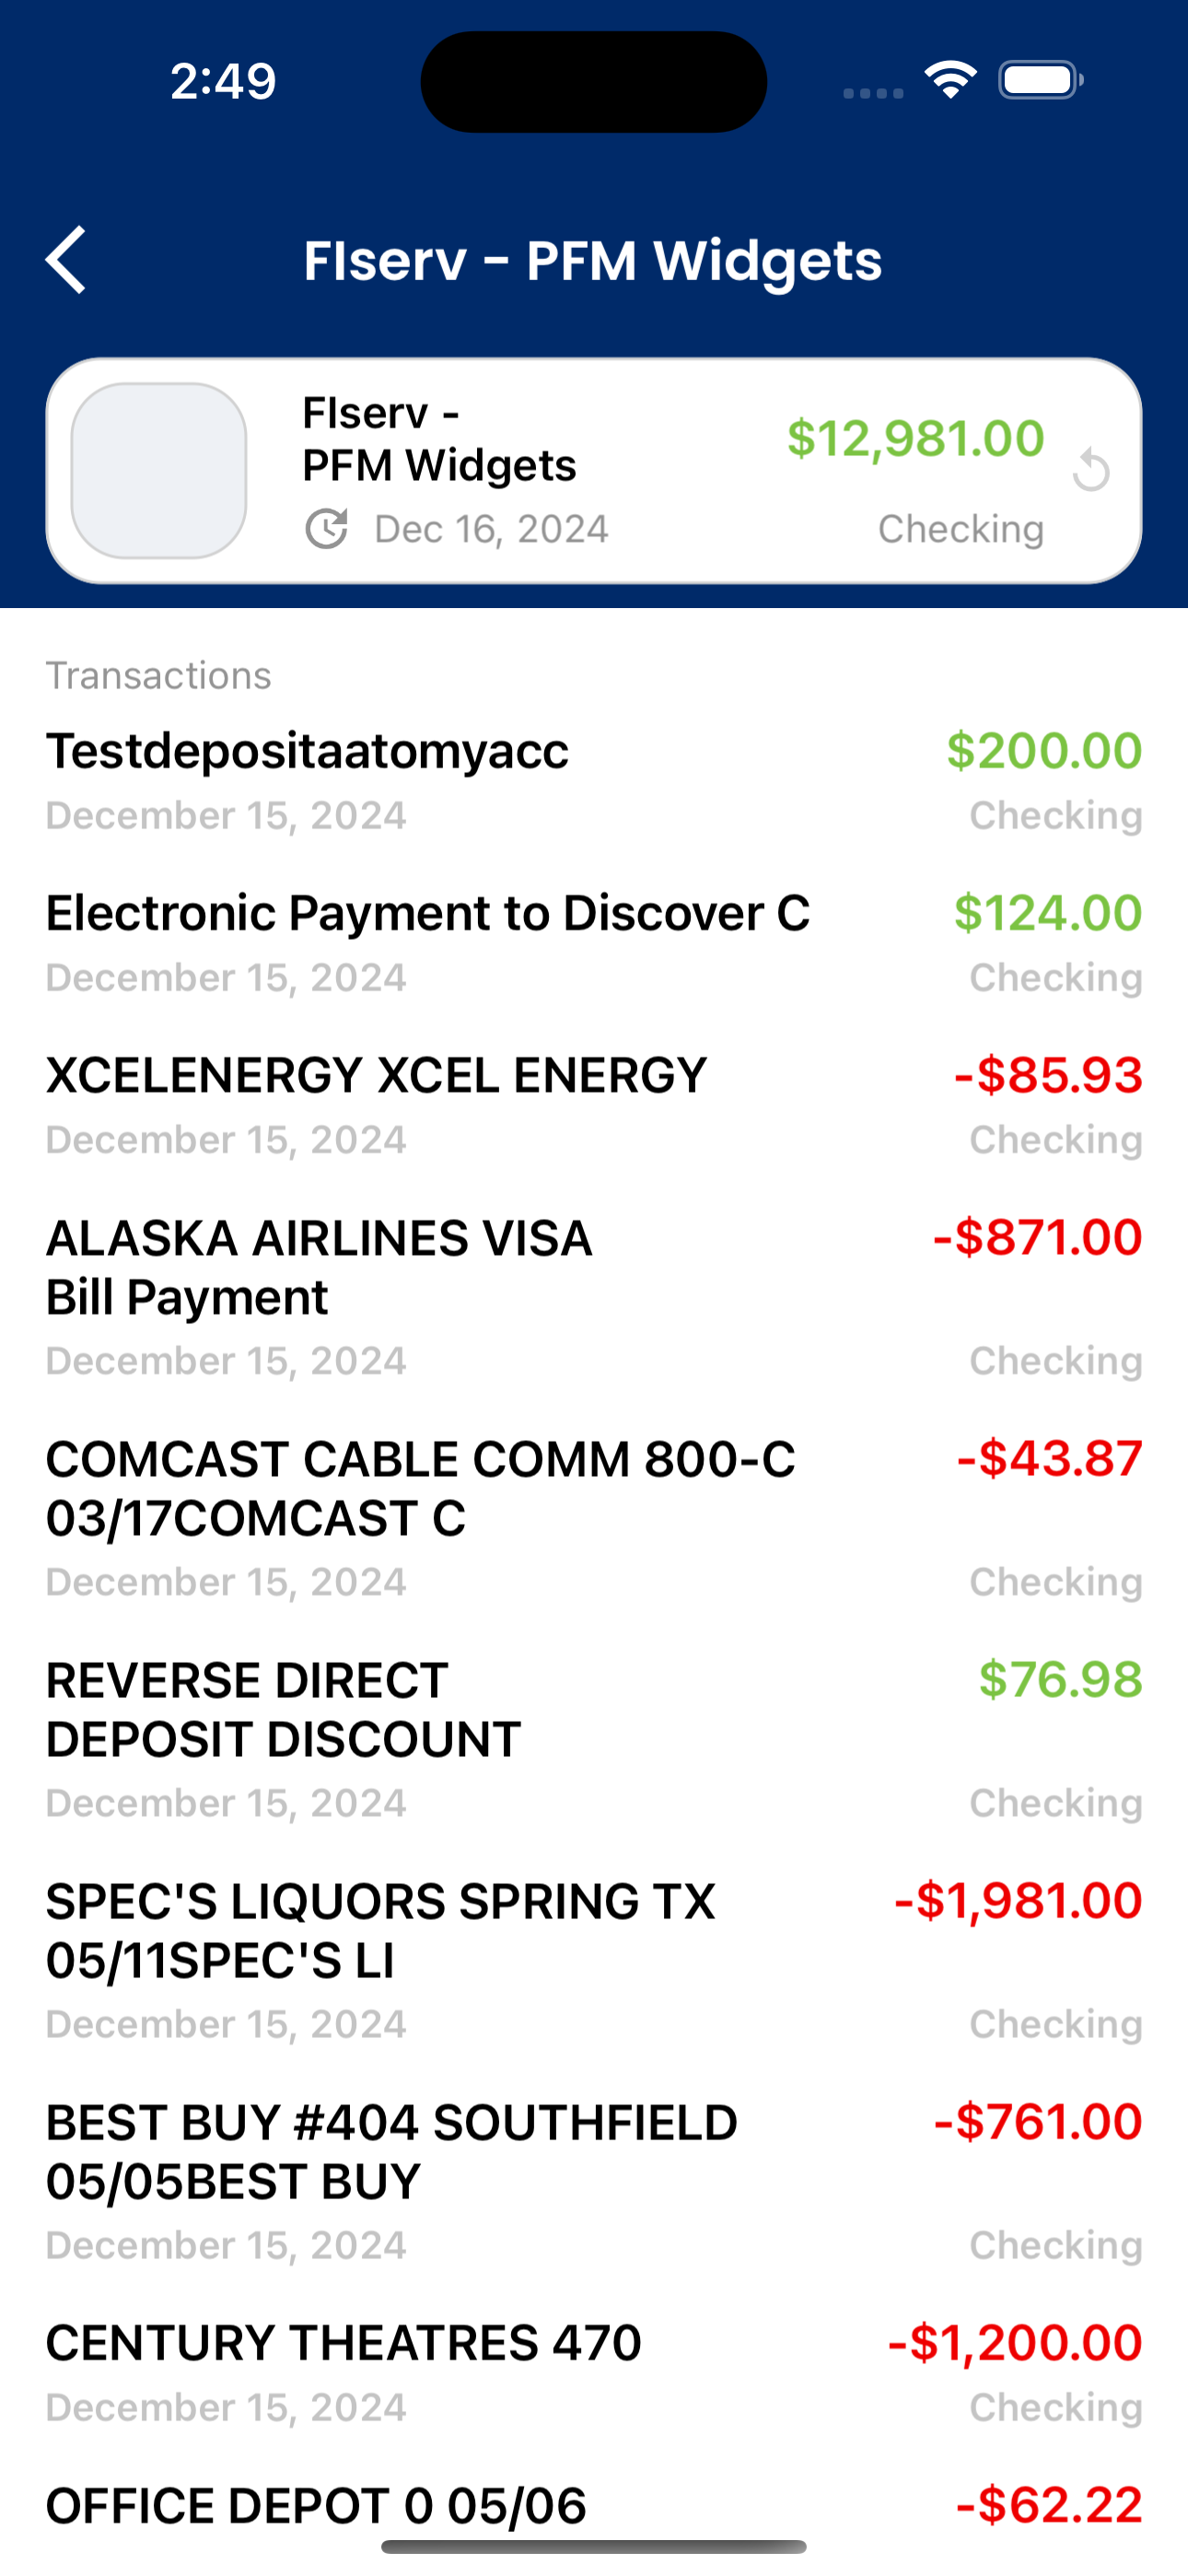Select CENTURY THEATRES 470 transaction

point(594,2373)
